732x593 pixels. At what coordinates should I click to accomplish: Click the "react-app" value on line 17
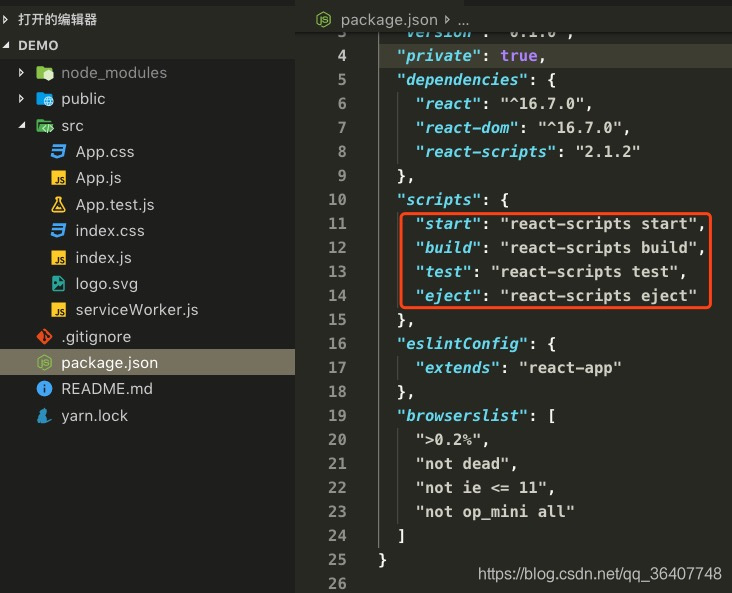[570, 368]
